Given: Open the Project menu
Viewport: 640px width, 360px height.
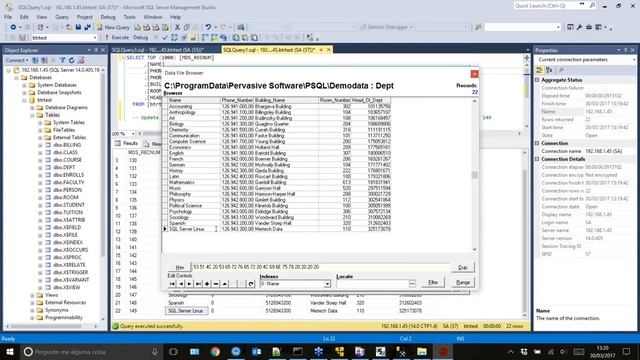Looking at the screenshot, I should pos(84,17).
